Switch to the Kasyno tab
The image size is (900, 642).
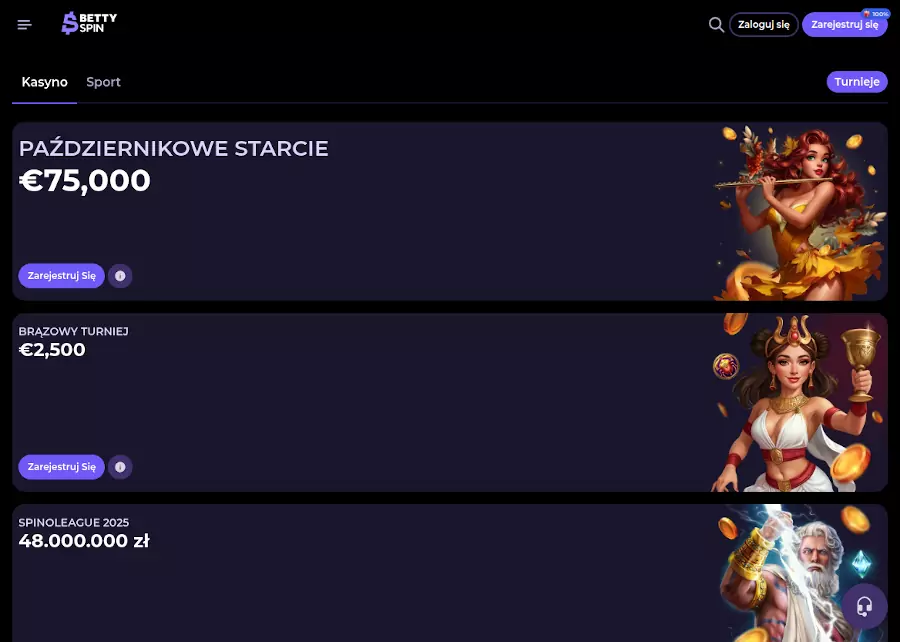tap(45, 82)
